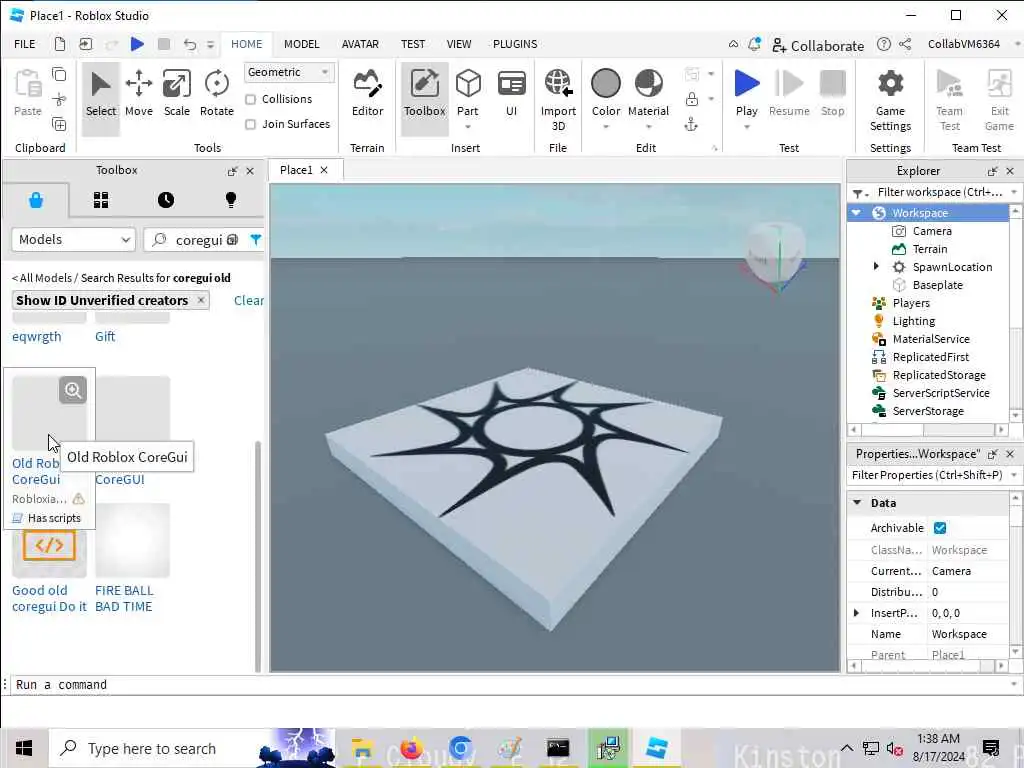This screenshot has width=1024, height=768.
Task: Enable the Join Surfaces checkbox
Action: tap(250, 124)
